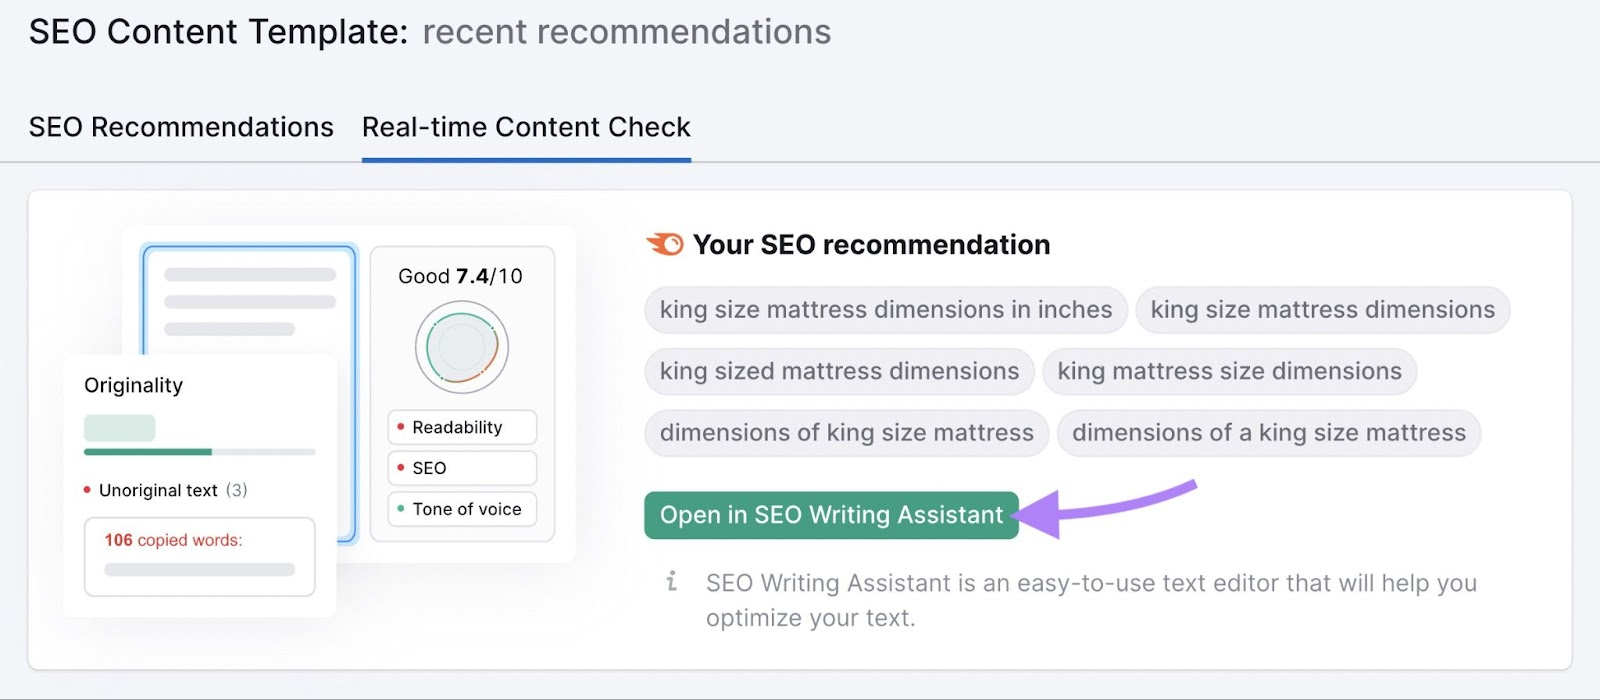This screenshot has height=700, width=1600.
Task: Click the SEO metric box
Action: [462, 468]
